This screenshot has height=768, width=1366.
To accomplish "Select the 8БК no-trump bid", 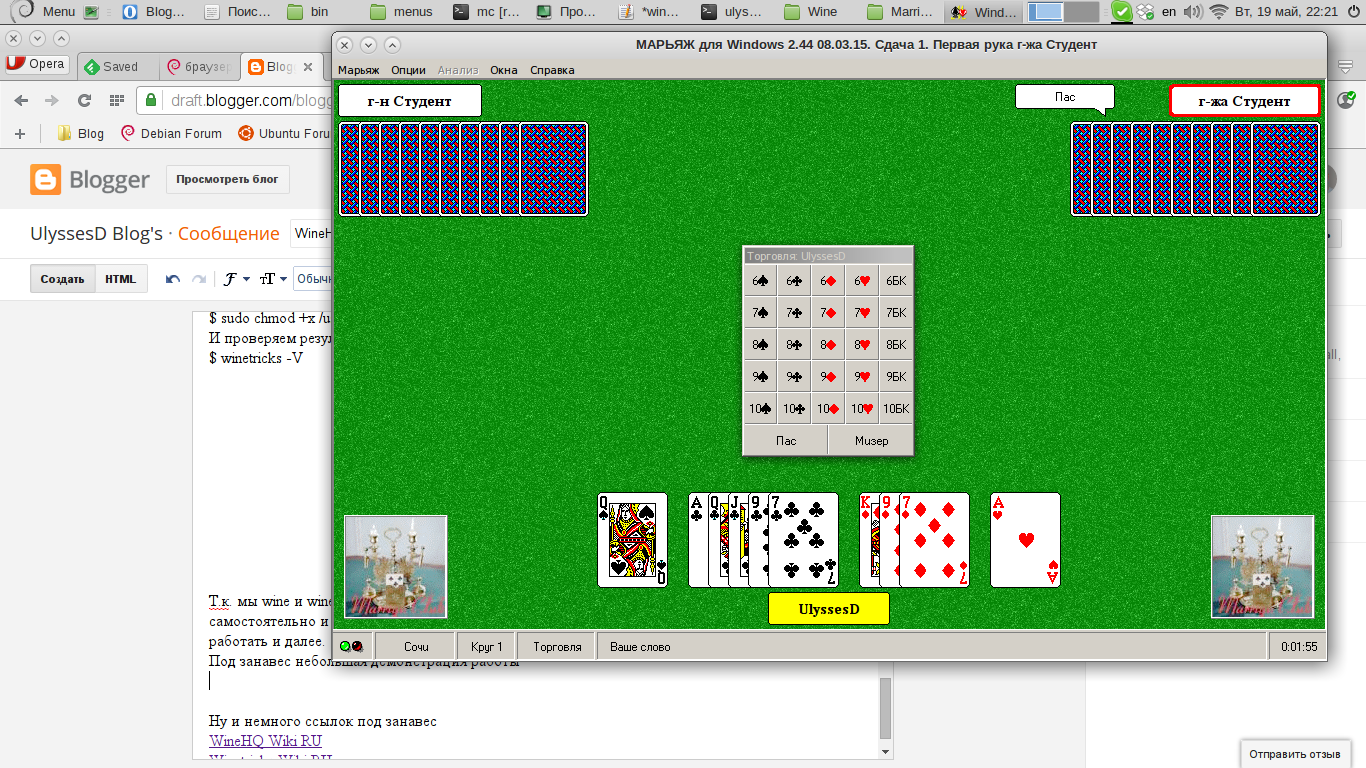I will point(896,345).
